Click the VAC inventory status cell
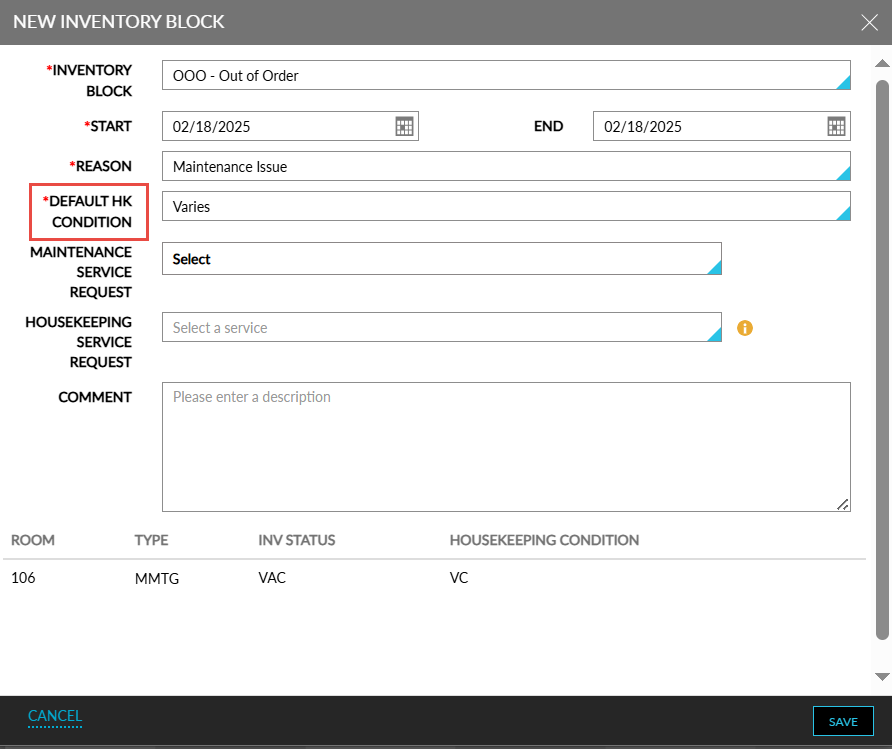 coord(272,578)
